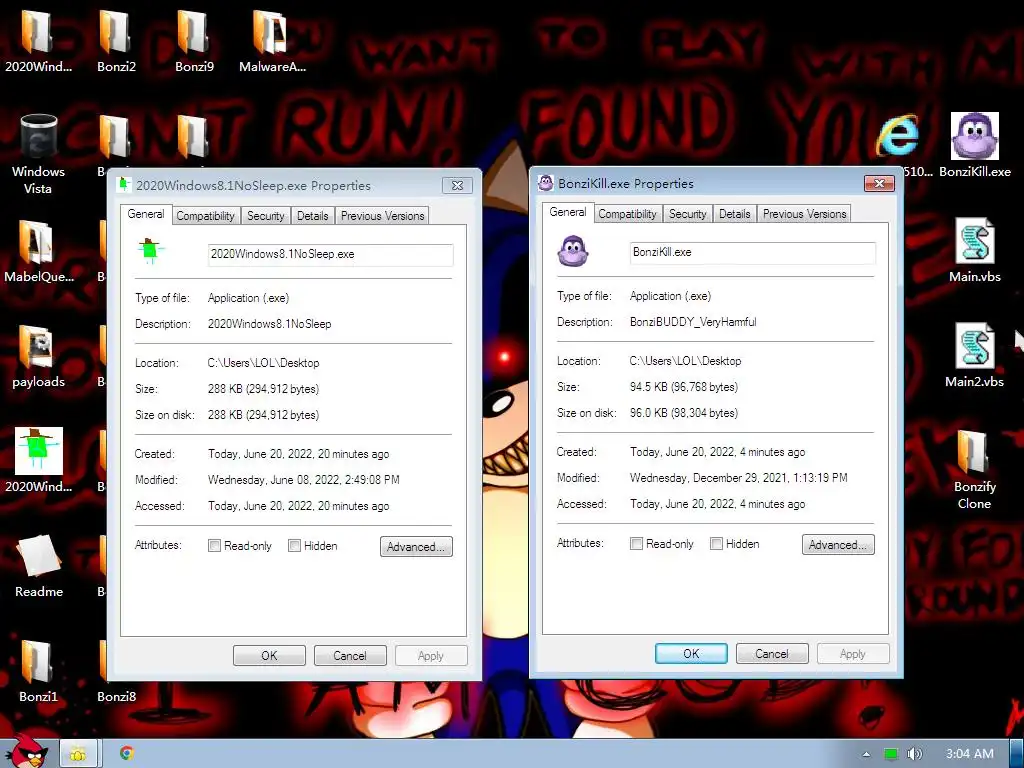Open the MabelQue... folder icon

click(38, 251)
